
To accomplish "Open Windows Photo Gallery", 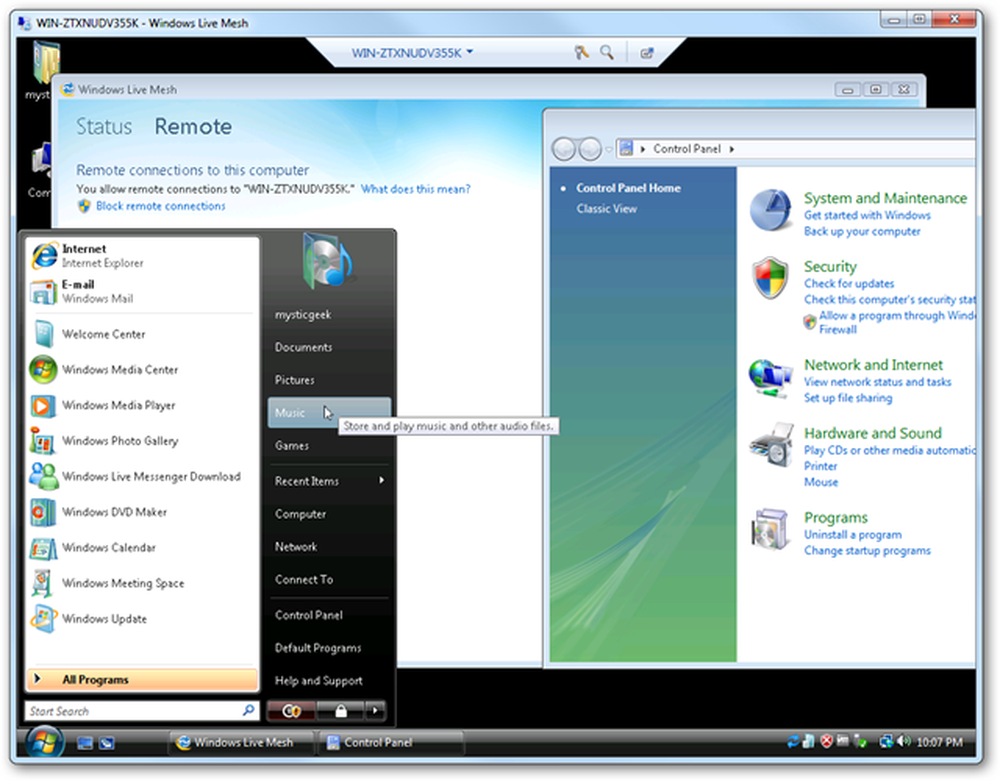I will coord(142,441).
